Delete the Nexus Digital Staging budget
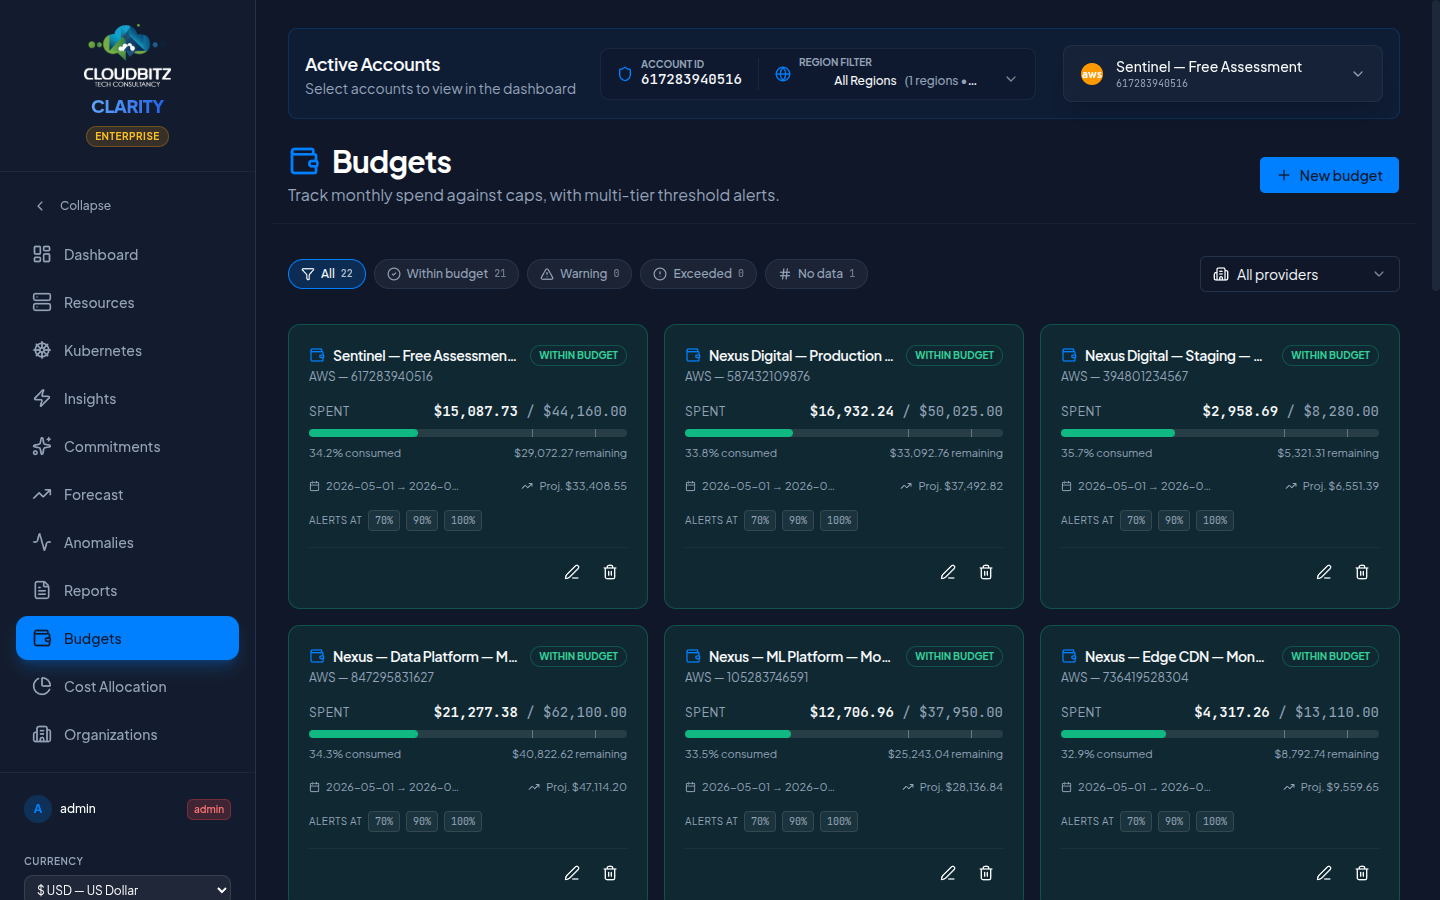This screenshot has width=1440, height=900. (1362, 572)
